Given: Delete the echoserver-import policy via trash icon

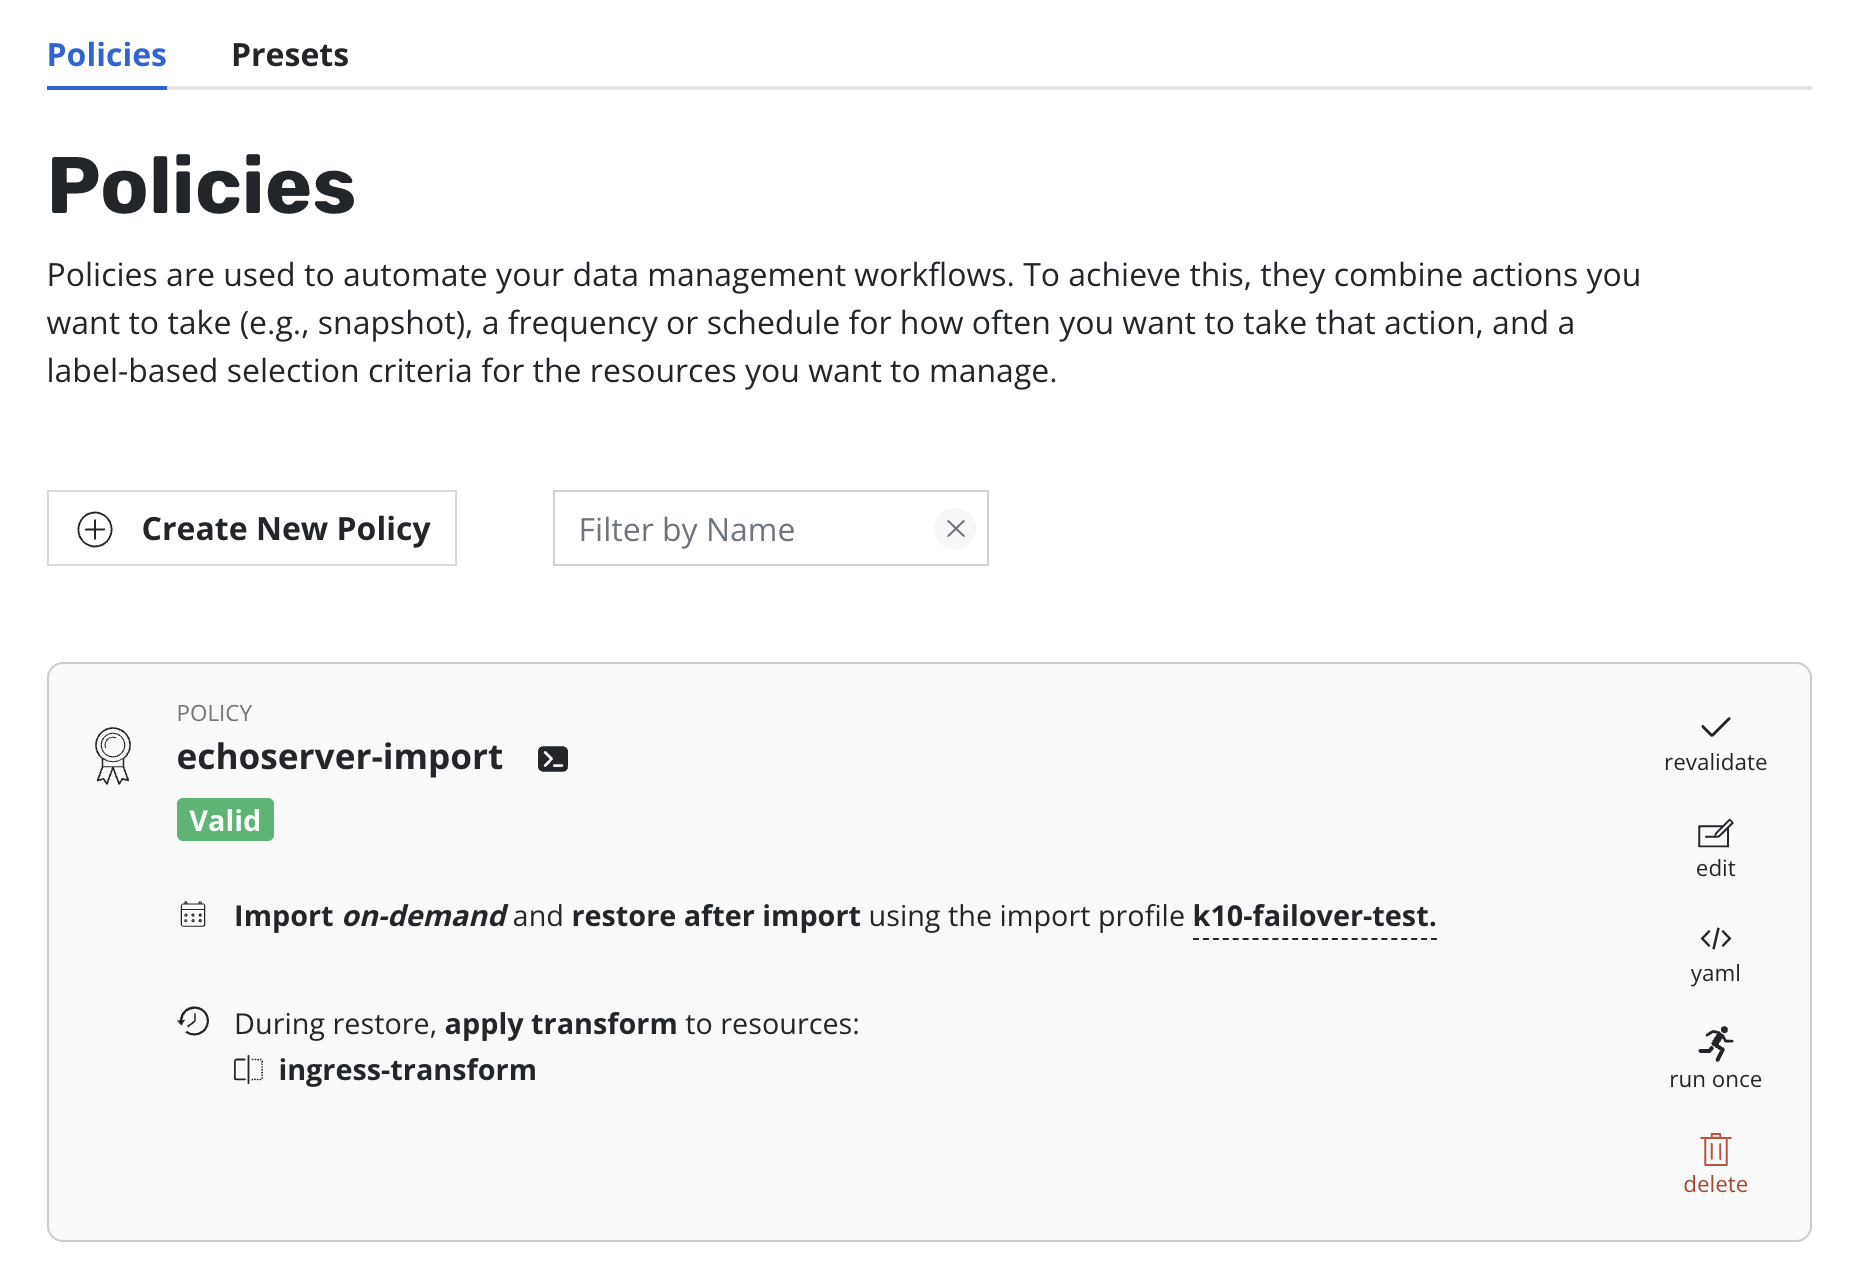Looking at the screenshot, I should pos(1714,1150).
